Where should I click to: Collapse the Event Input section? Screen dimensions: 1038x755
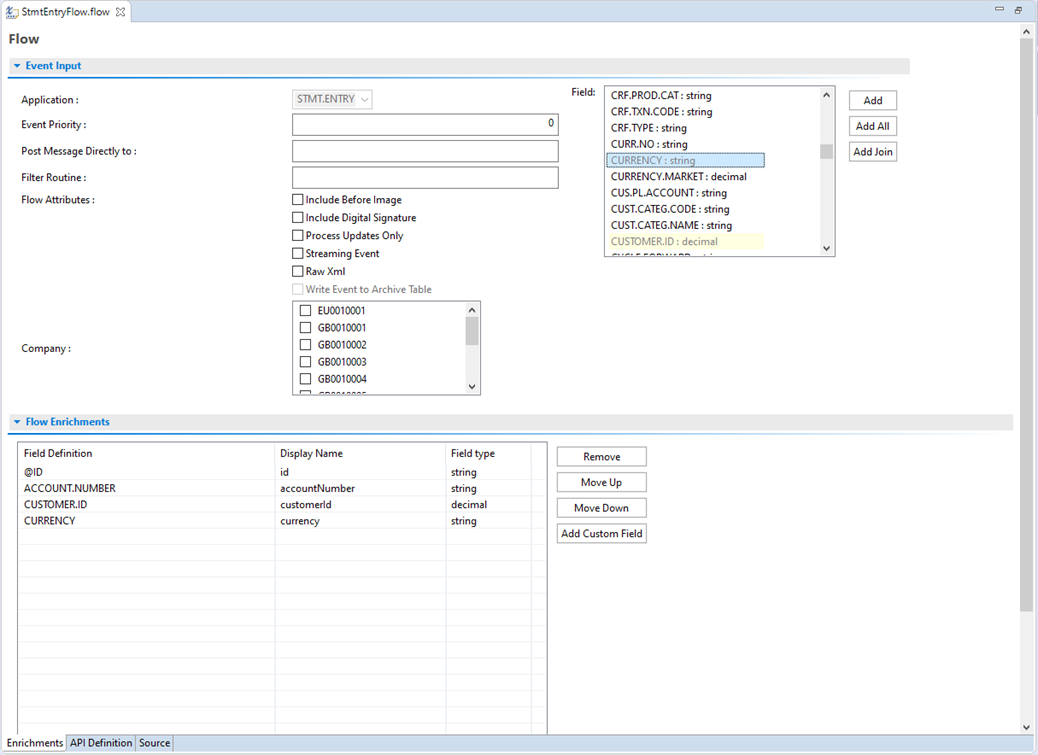tap(17, 66)
